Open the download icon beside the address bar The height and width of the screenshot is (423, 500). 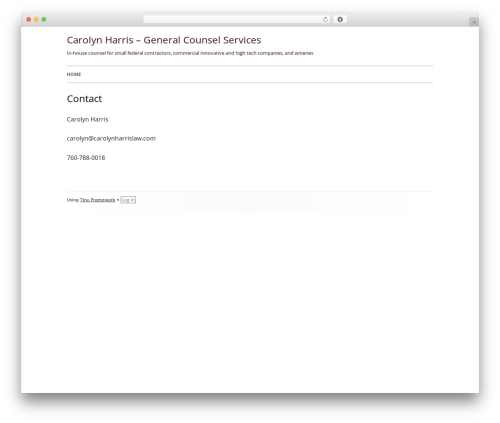(x=340, y=19)
